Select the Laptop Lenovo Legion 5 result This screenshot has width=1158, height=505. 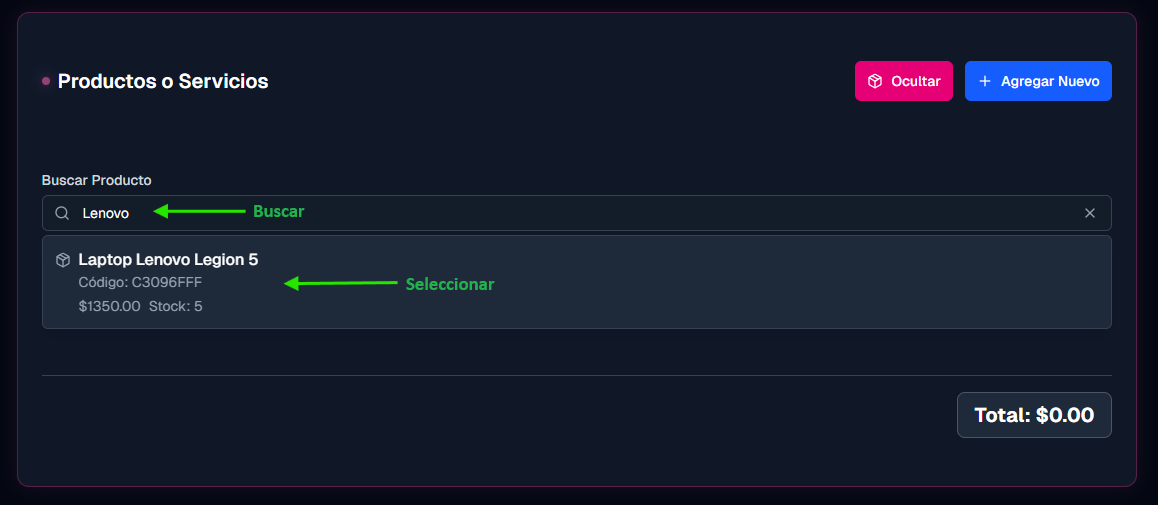coord(577,282)
